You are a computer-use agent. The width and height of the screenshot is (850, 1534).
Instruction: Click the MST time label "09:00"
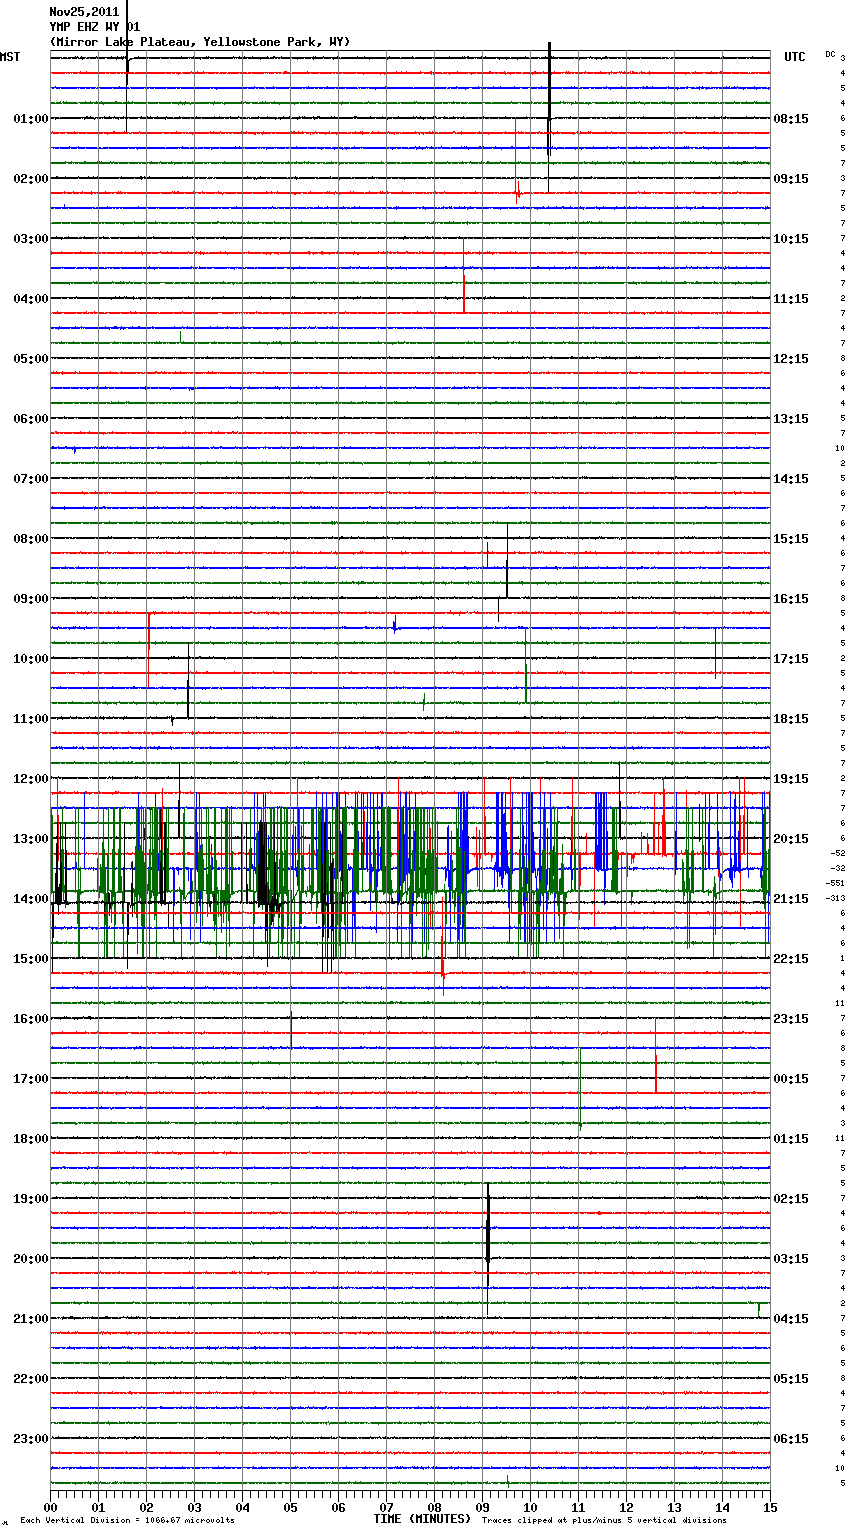point(31,599)
